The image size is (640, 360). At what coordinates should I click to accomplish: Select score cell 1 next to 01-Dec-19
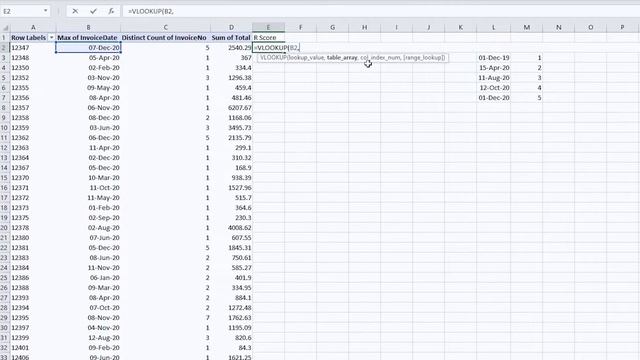527,58
